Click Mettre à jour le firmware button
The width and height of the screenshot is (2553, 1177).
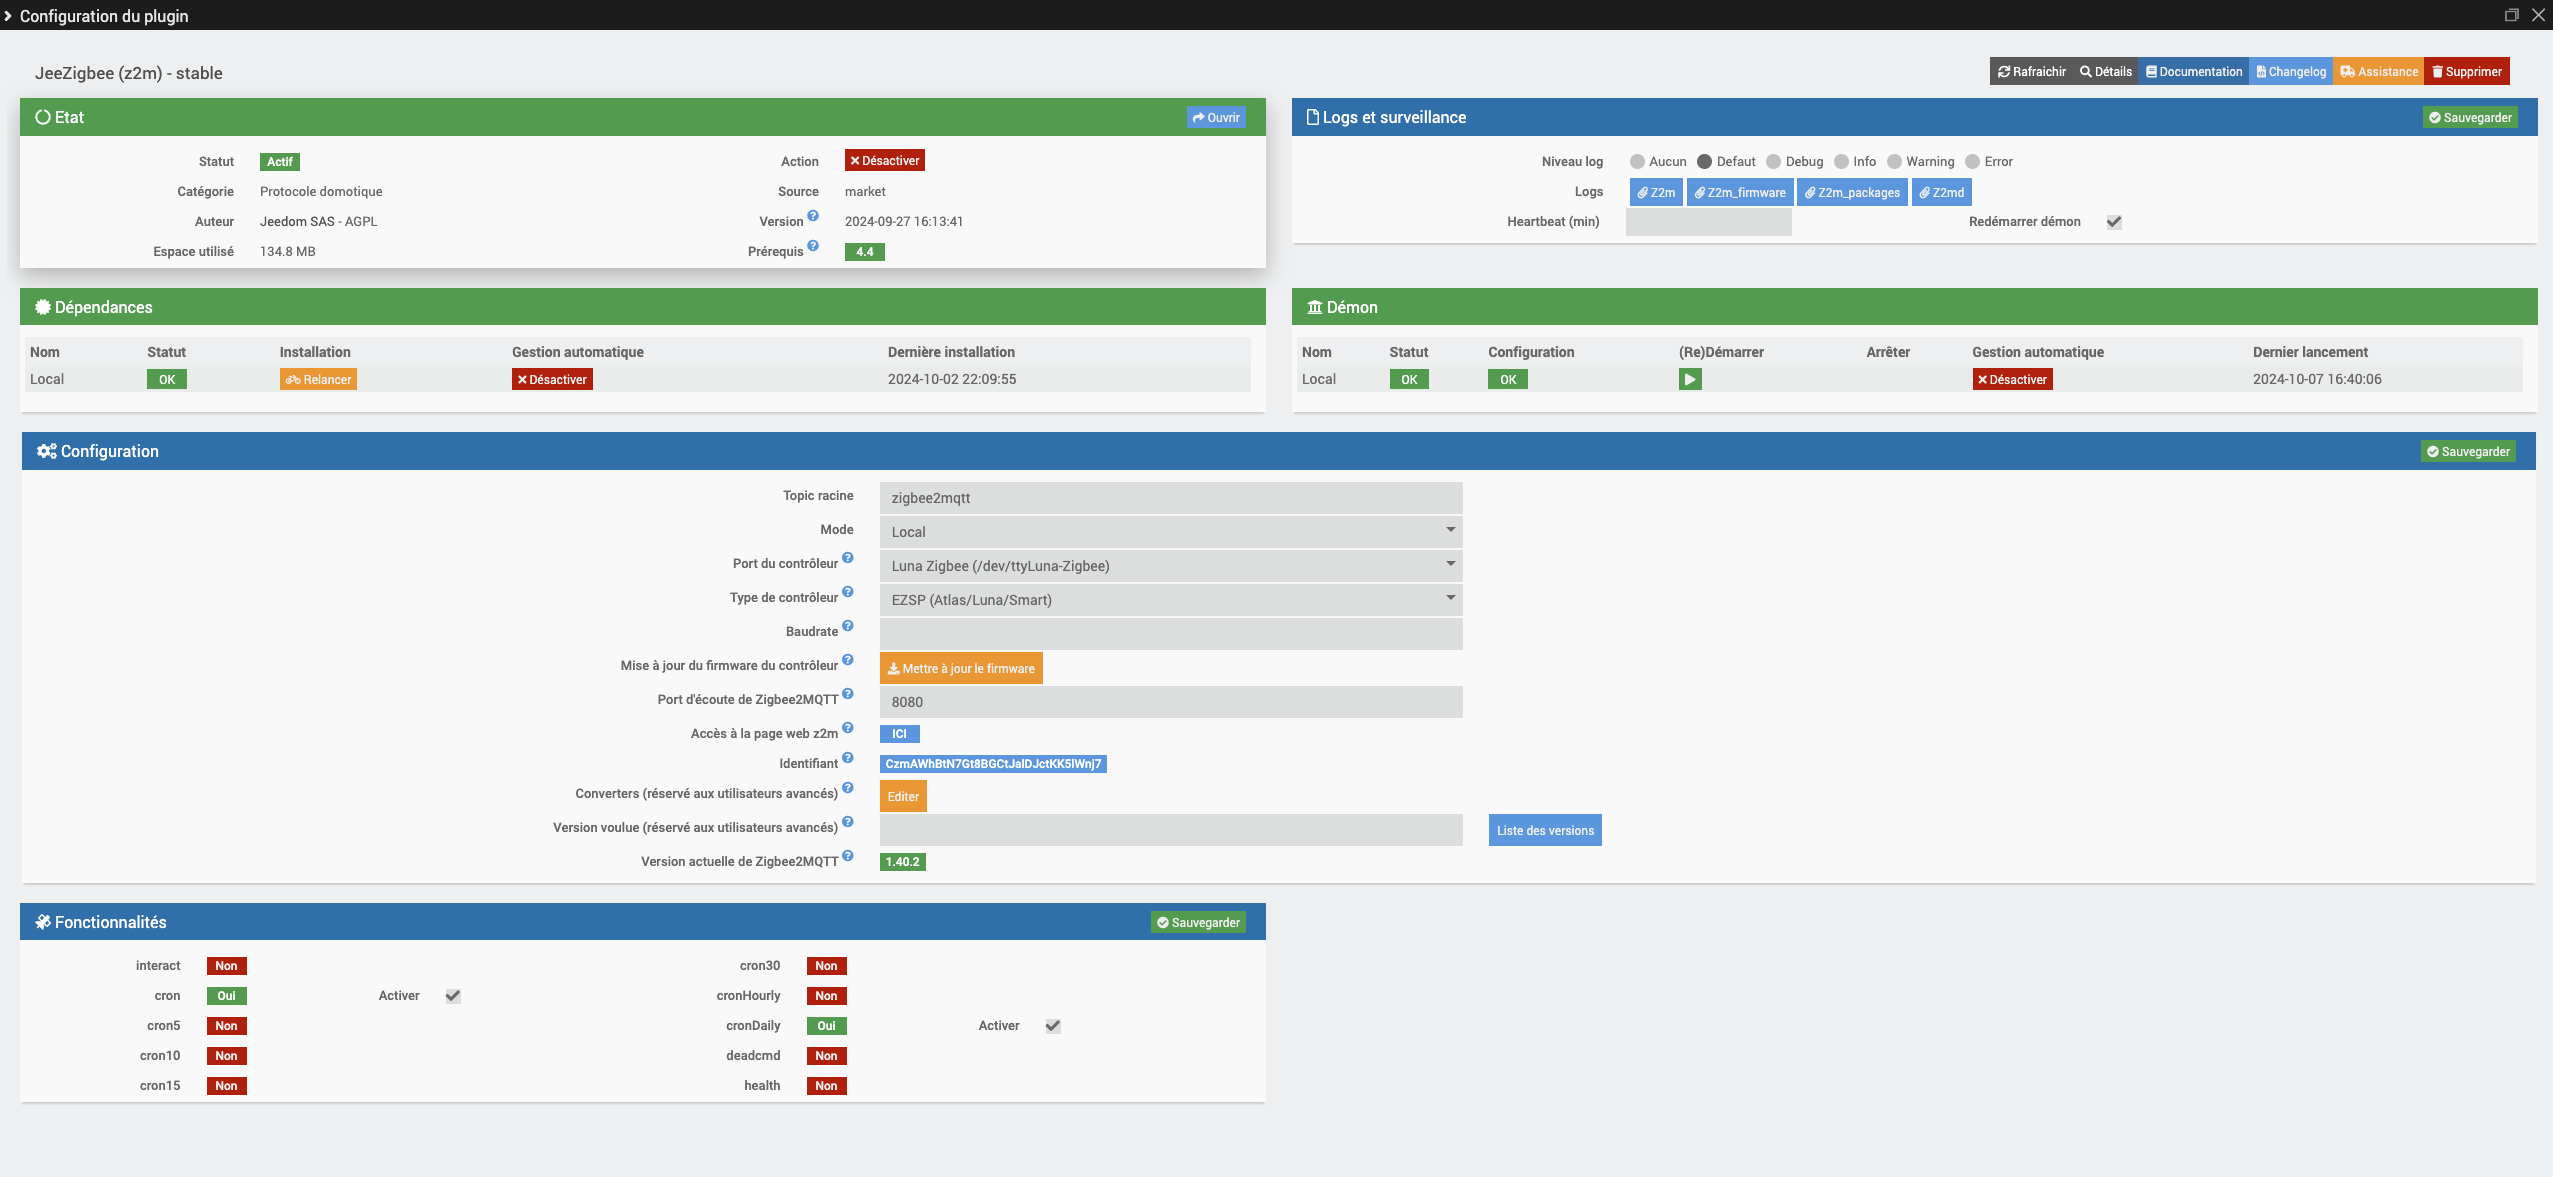click(960, 669)
